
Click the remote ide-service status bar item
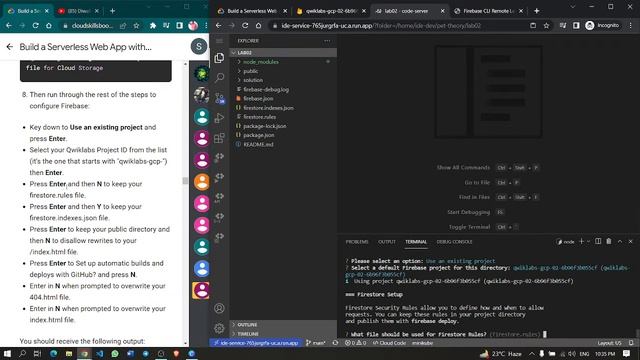(x=256, y=343)
